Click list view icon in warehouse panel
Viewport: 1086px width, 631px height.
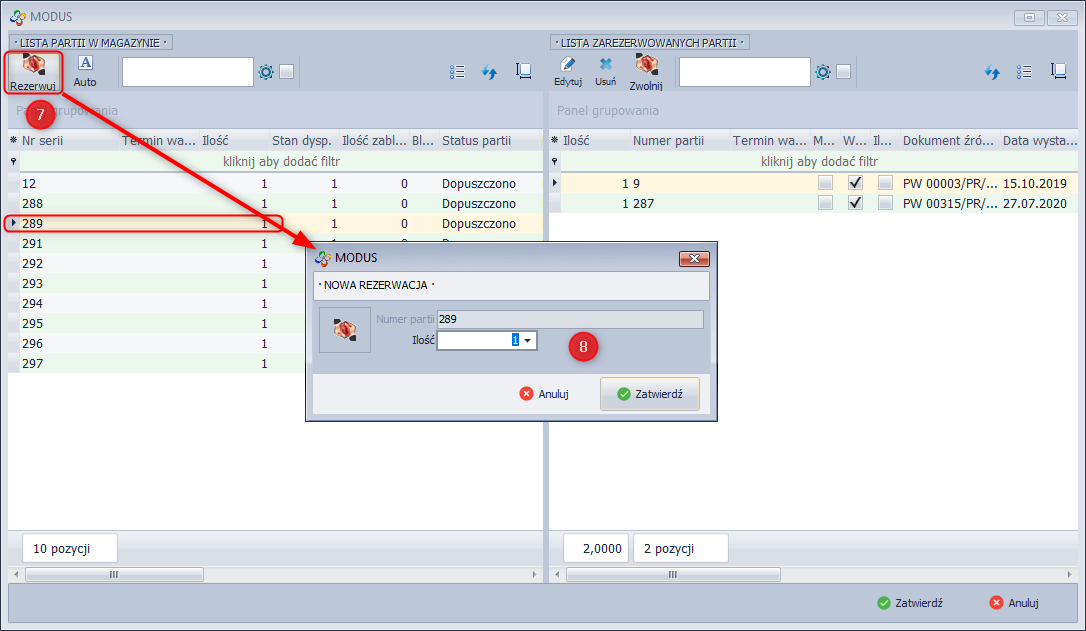tap(458, 72)
